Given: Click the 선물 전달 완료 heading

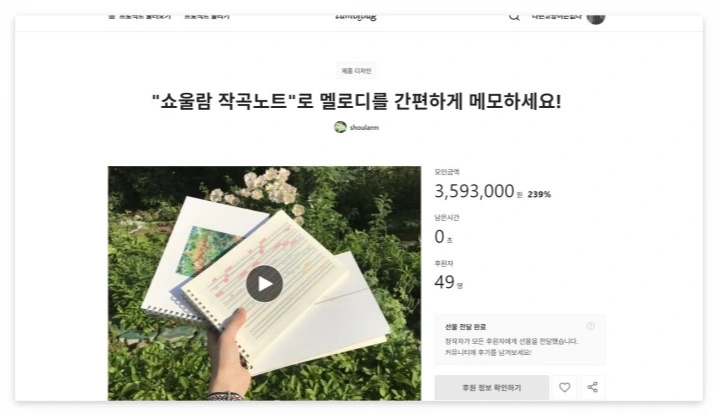Looking at the screenshot, I should pyautogui.click(x=465, y=327).
